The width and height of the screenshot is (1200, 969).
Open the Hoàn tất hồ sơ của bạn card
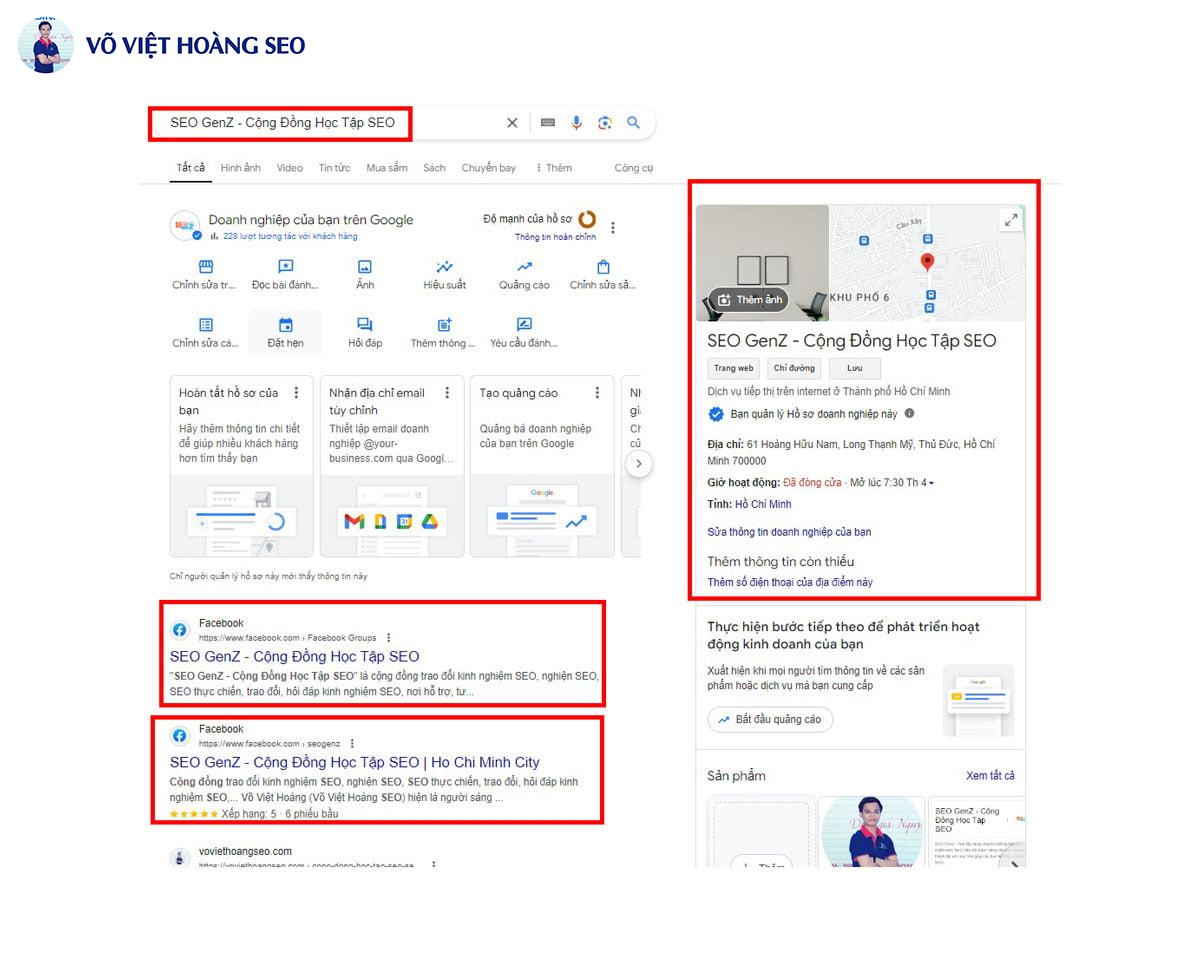[x=241, y=466]
